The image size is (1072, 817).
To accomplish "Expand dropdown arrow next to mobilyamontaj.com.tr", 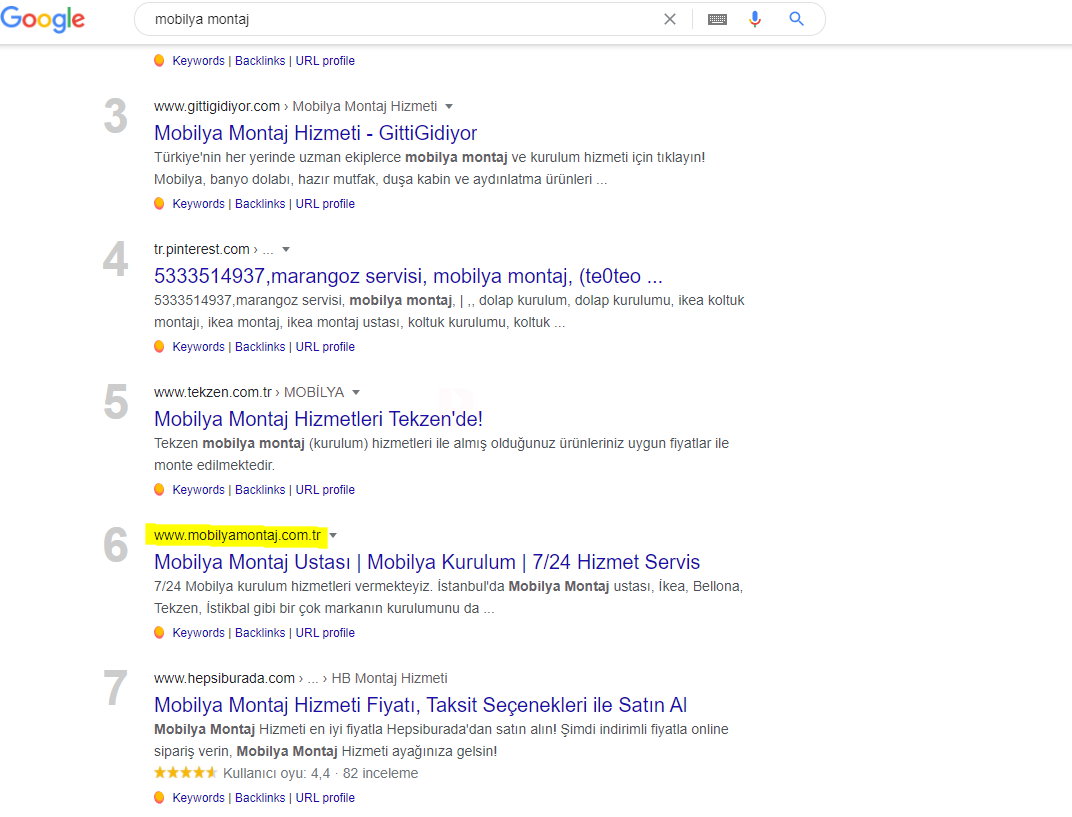I will pyautogui.click(x=333, y=535).
